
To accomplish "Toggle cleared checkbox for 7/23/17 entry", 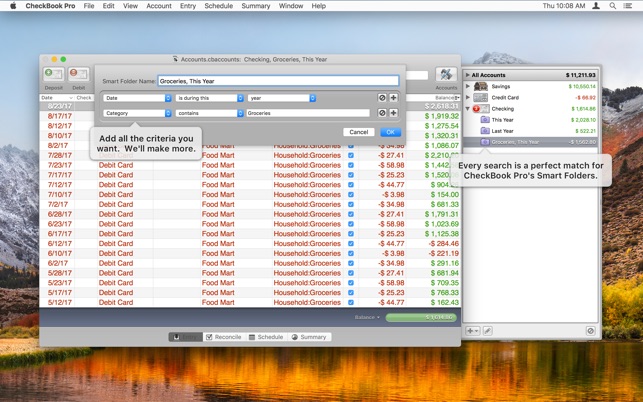I will [351, 165].
